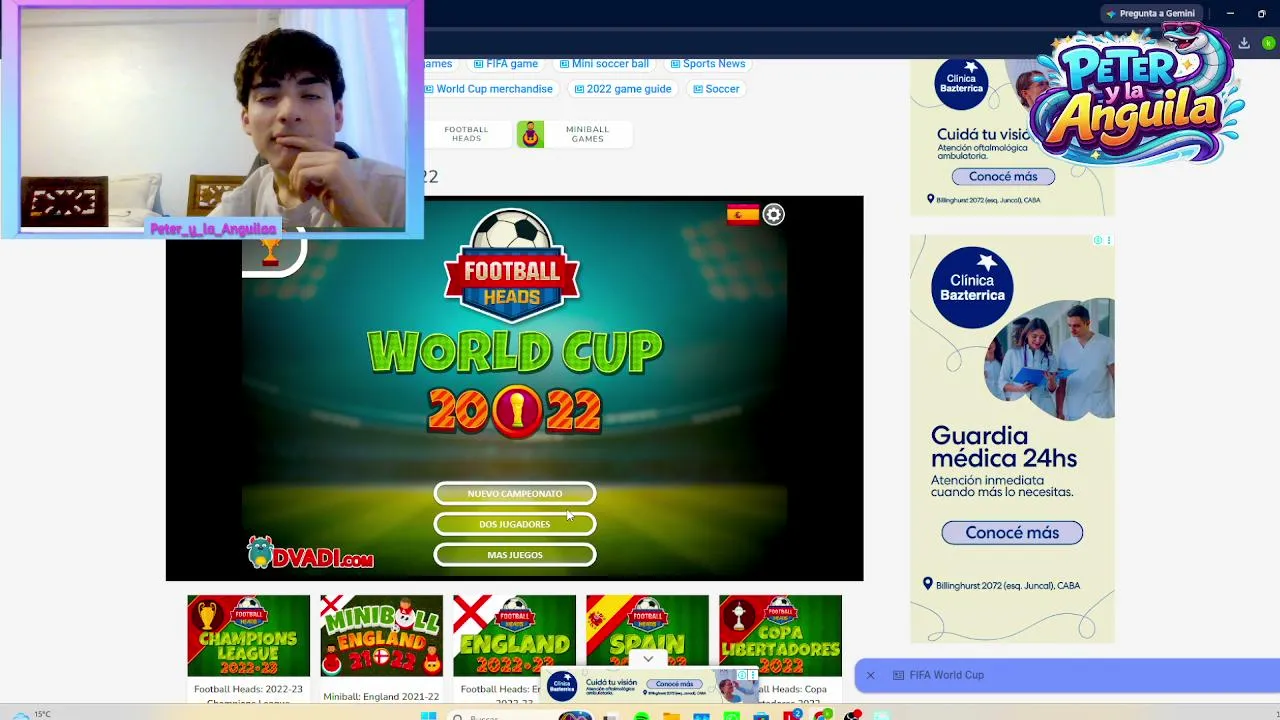Click the trophy icon beside the game
Viewport: 1280px width, 720px height.
click(270, 251)
